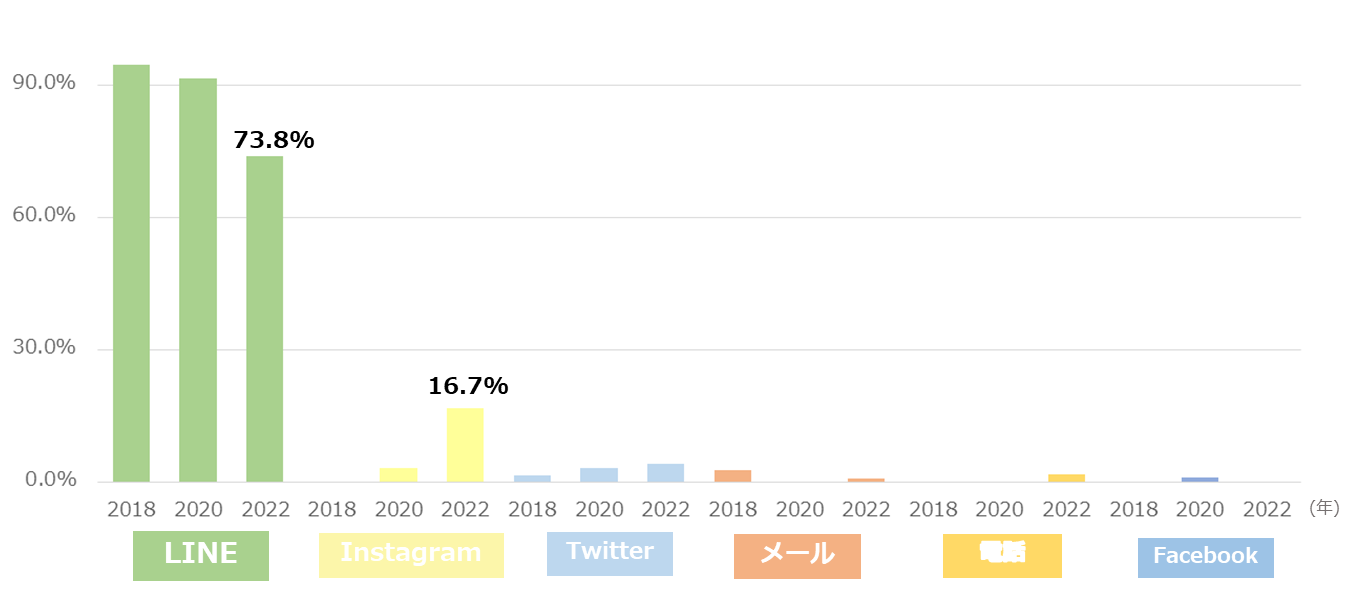Click the Instagram 2022 yellow bar

coord(465,445)
